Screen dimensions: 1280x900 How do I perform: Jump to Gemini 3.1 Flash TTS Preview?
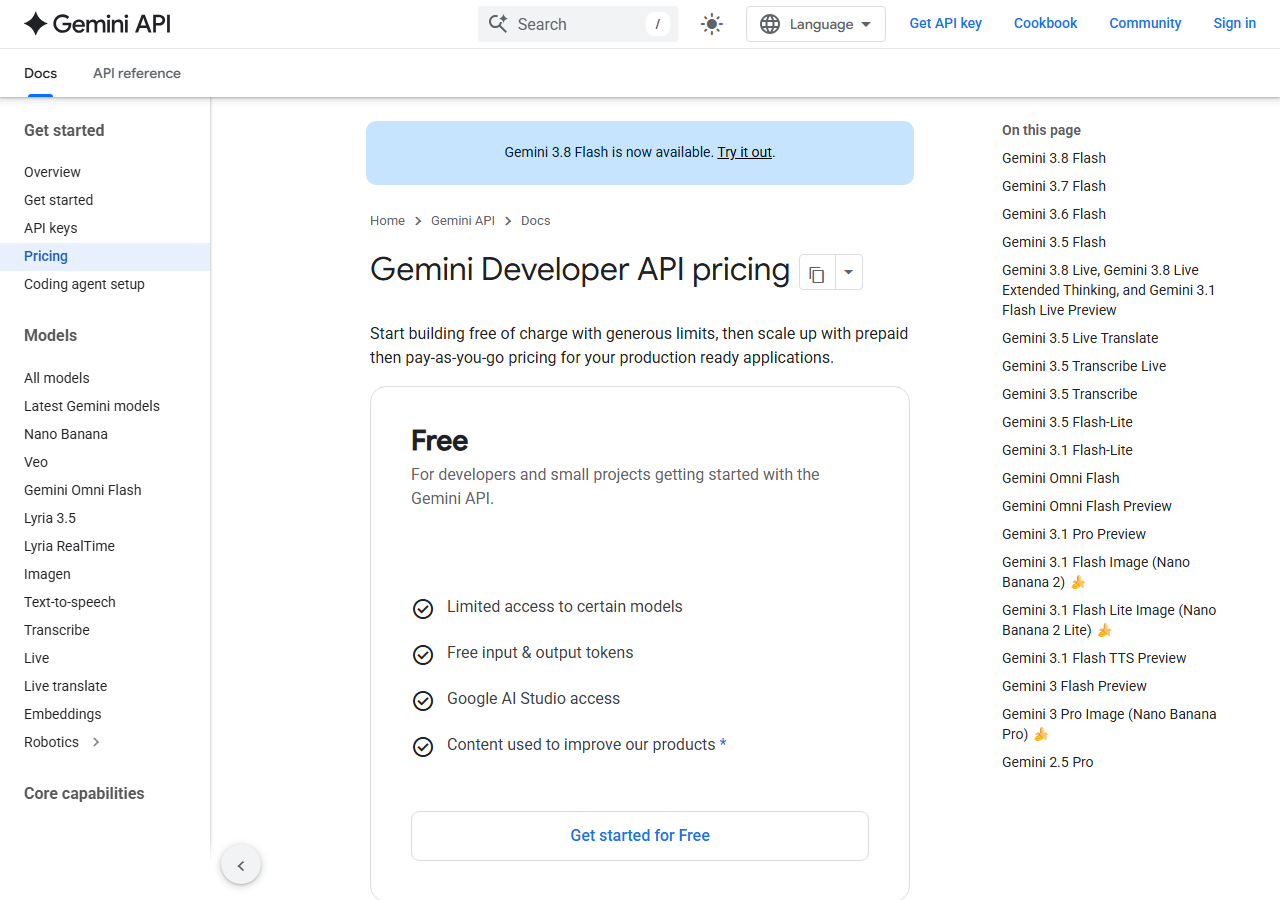1094,658
